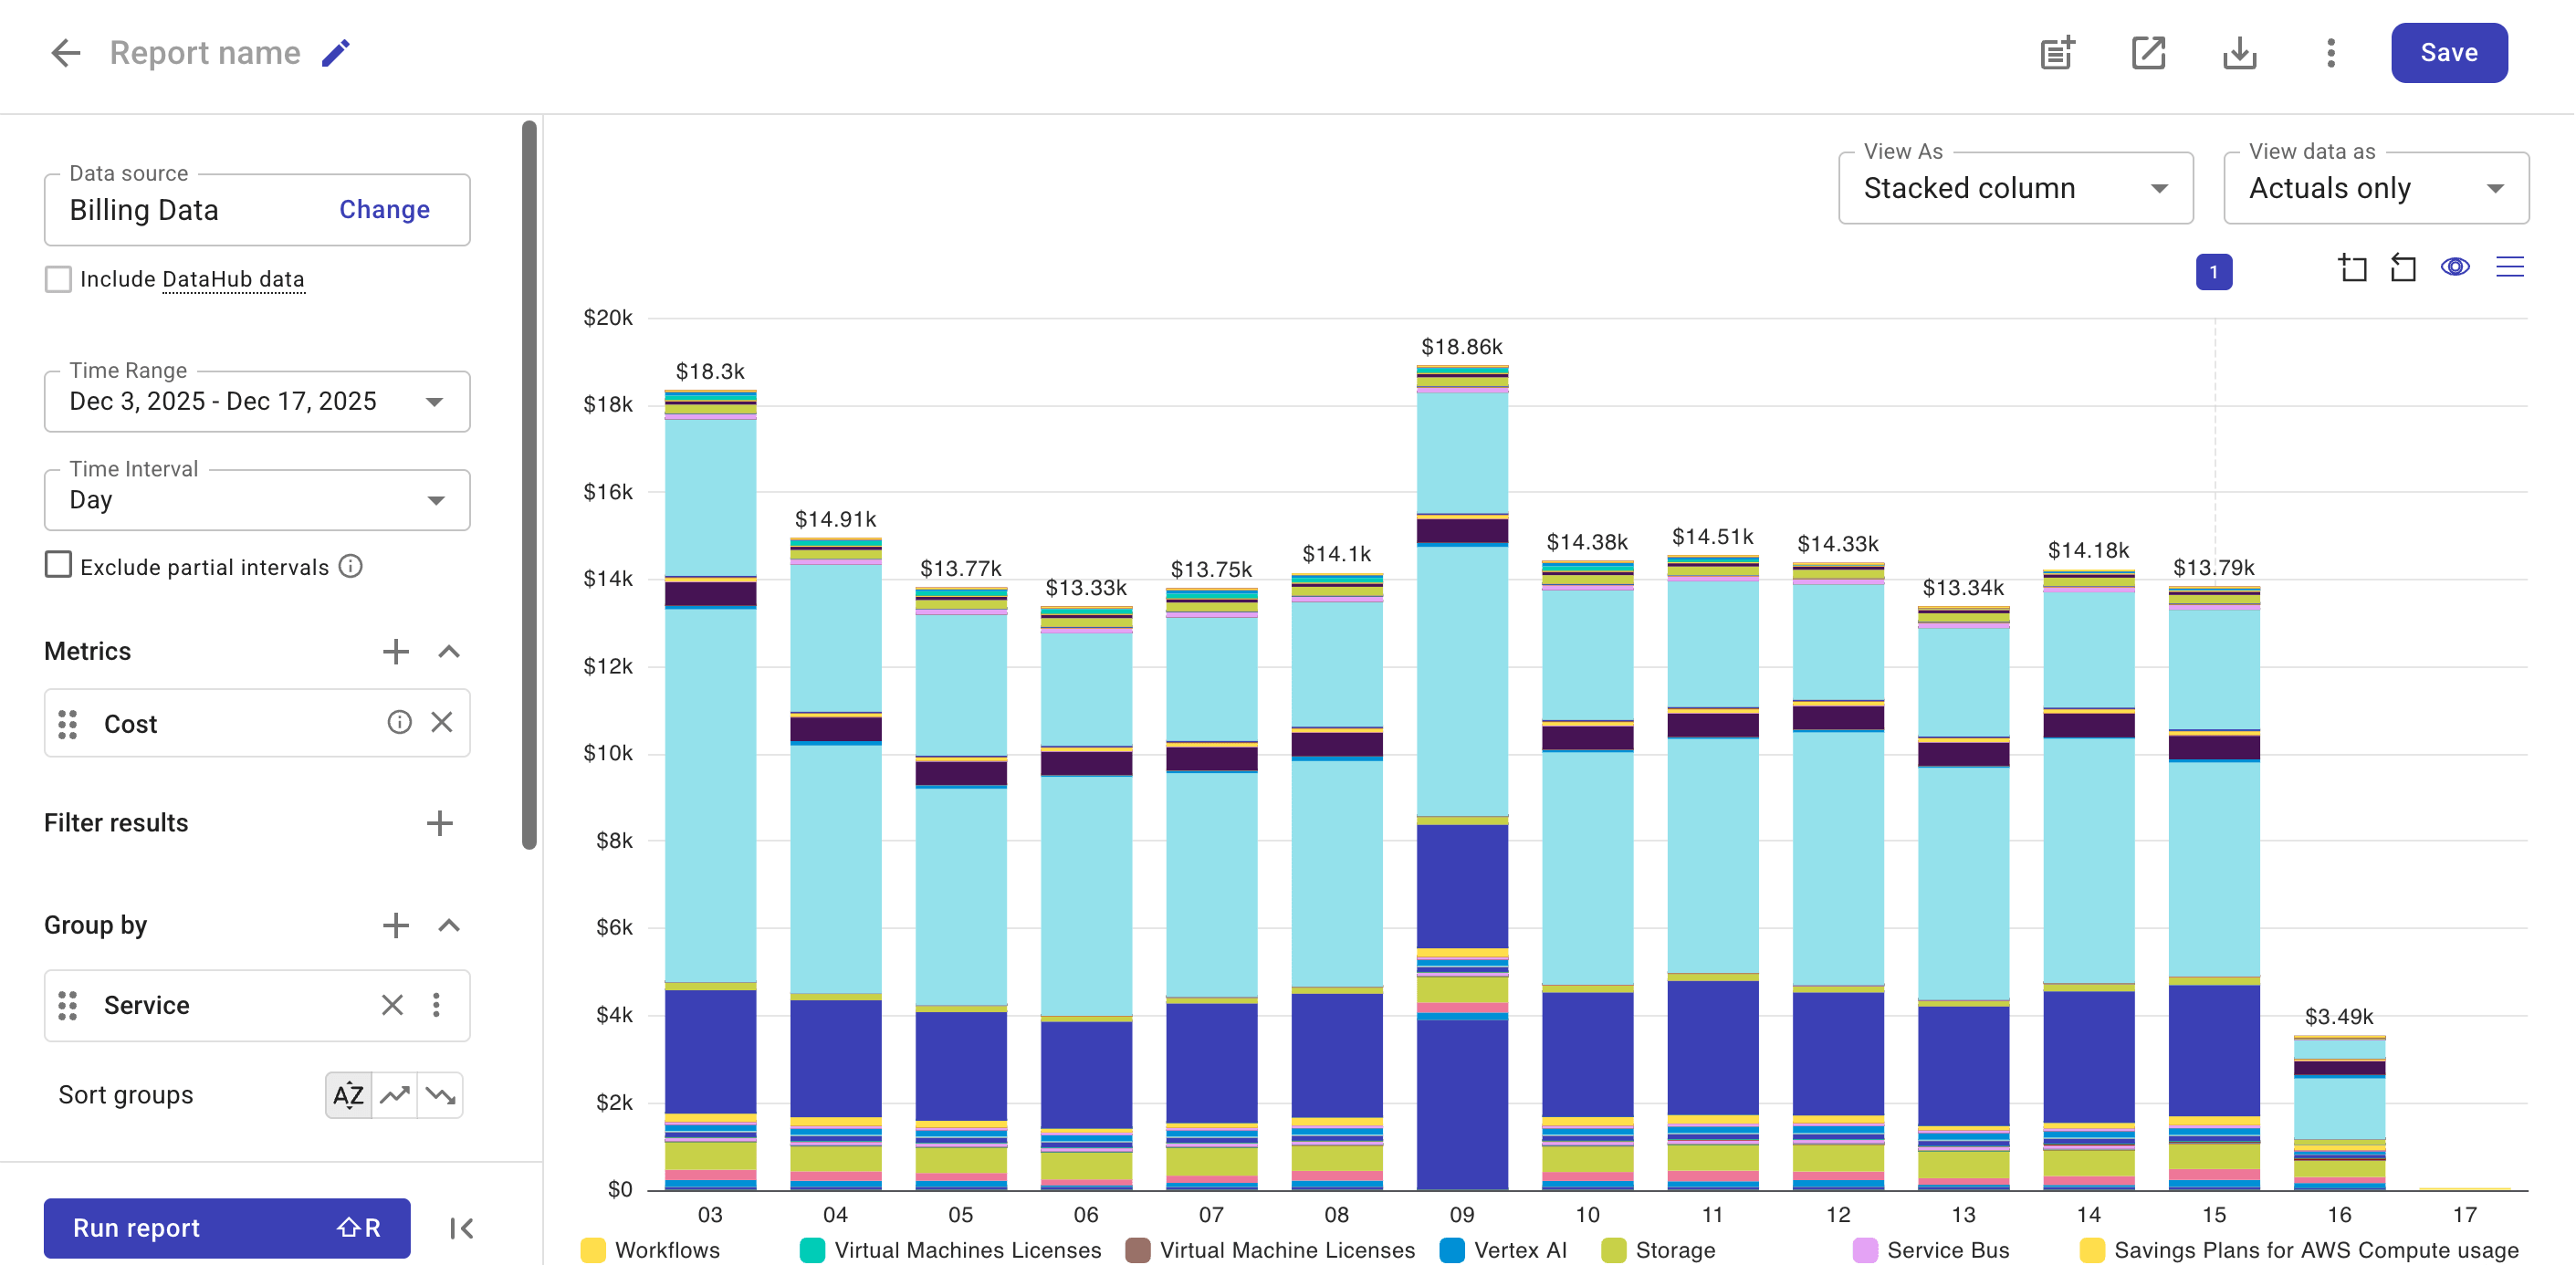Image resolution: width=2576 pixels, height=1265 pixels.
Task: Check Exclude partial intervals
Action: point(59,565)
